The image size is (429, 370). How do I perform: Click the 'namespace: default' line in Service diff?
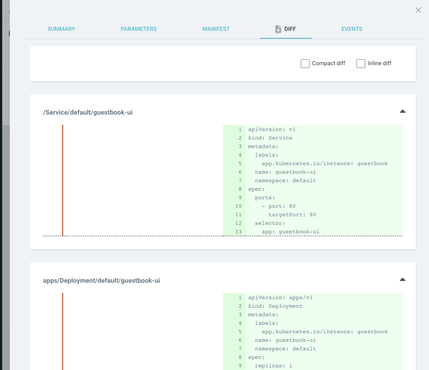point(285,181)
